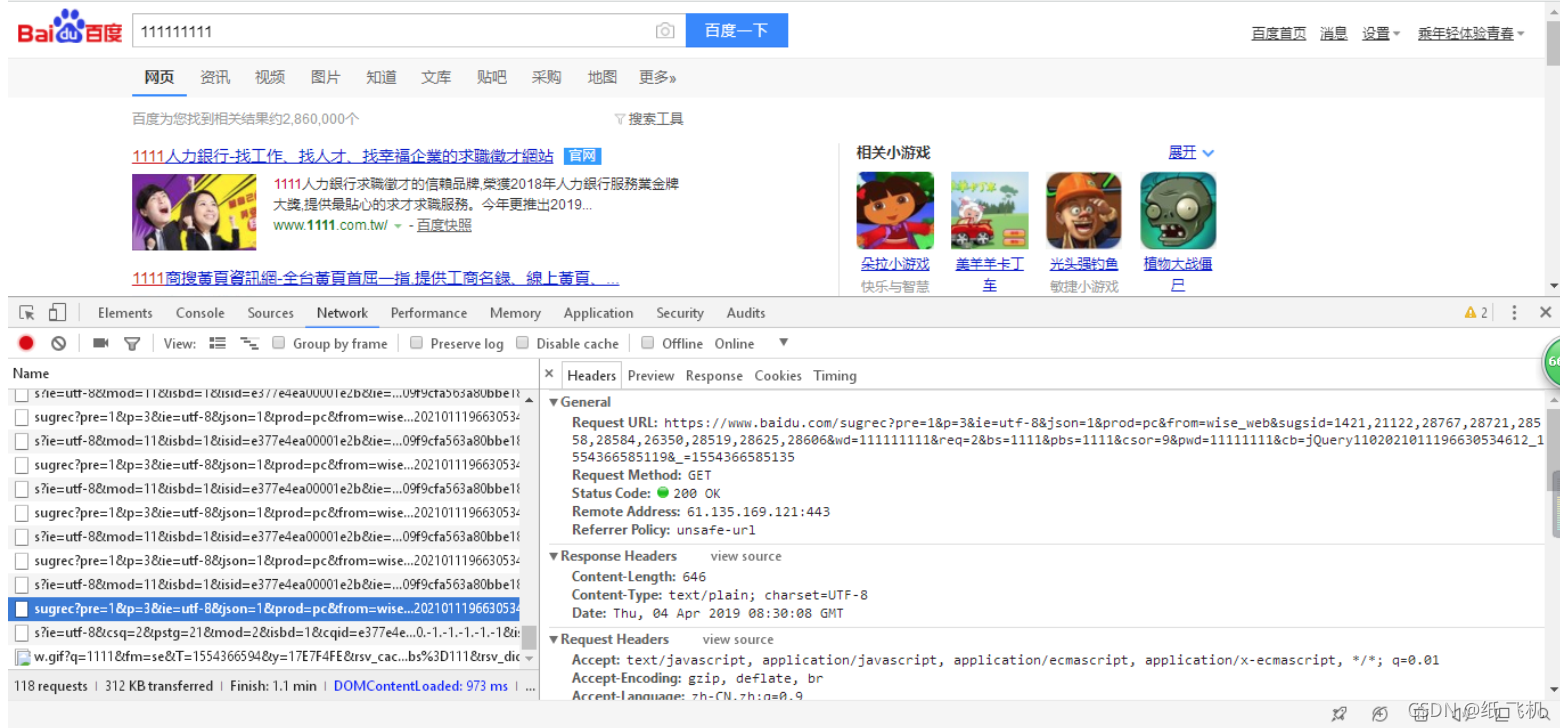Open dropdown arrow beside www.1111.com.tw
The width and height of the screenshot is (1560, 728).
pos(398,226)
